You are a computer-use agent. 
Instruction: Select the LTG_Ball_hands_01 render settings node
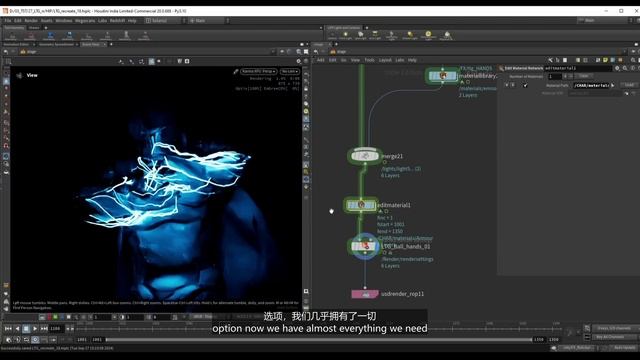click(x=365, y=246)
